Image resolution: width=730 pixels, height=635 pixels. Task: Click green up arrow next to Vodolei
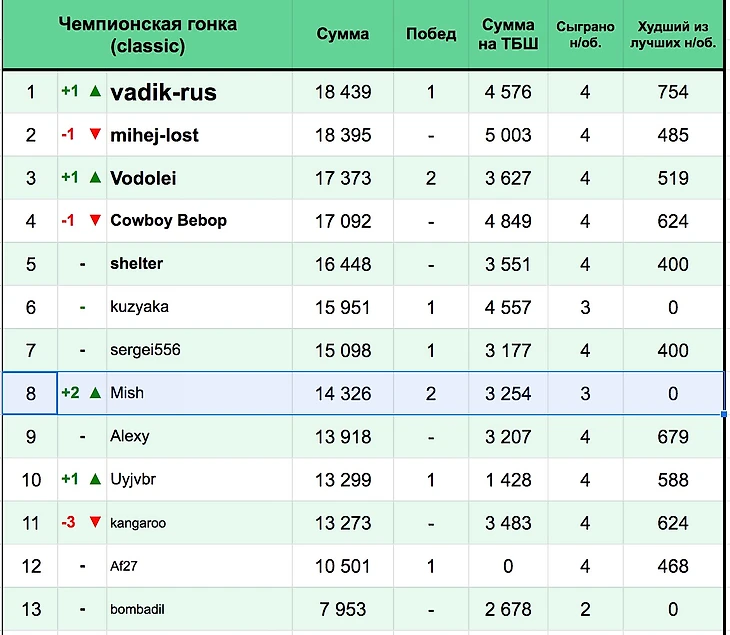point(95,177)
